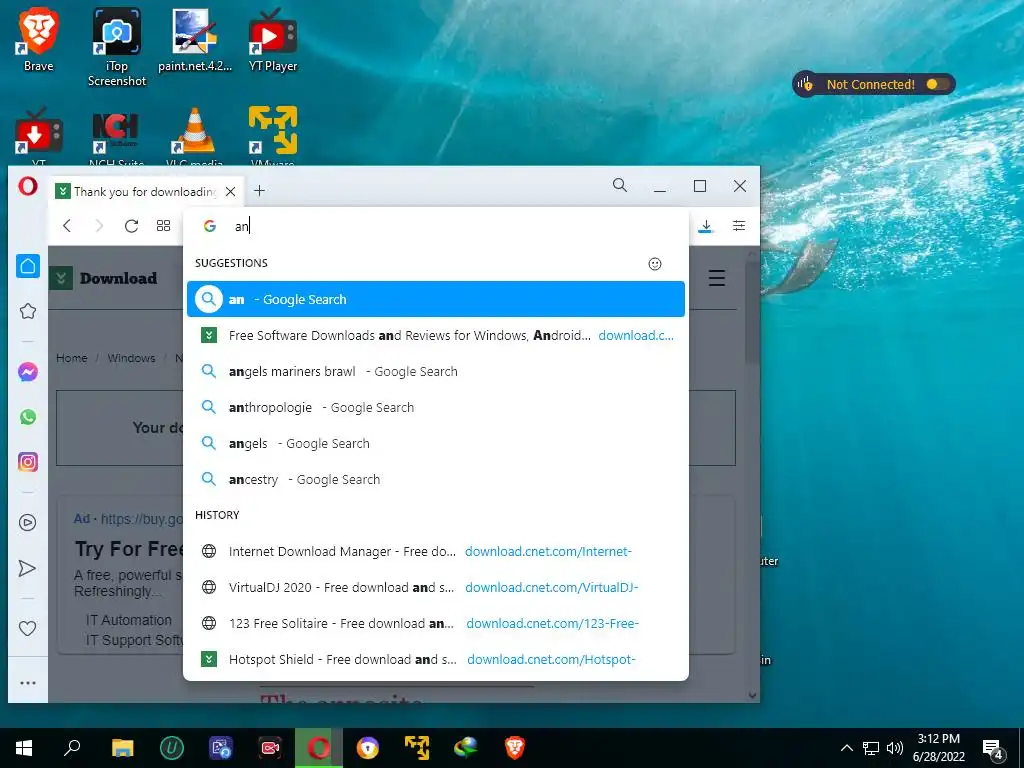Open File Explorer from the taskbar
This screenshot has width=1024, height=768.
[122, 748]
